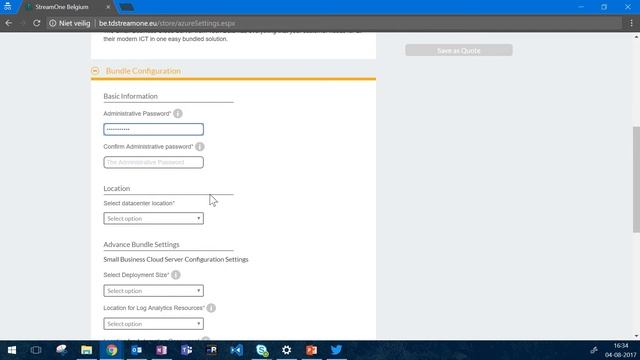The width and height of the screenshot is (640, 360).
Task: Click the Bundle Configuration heading
Action: (143, 71)
